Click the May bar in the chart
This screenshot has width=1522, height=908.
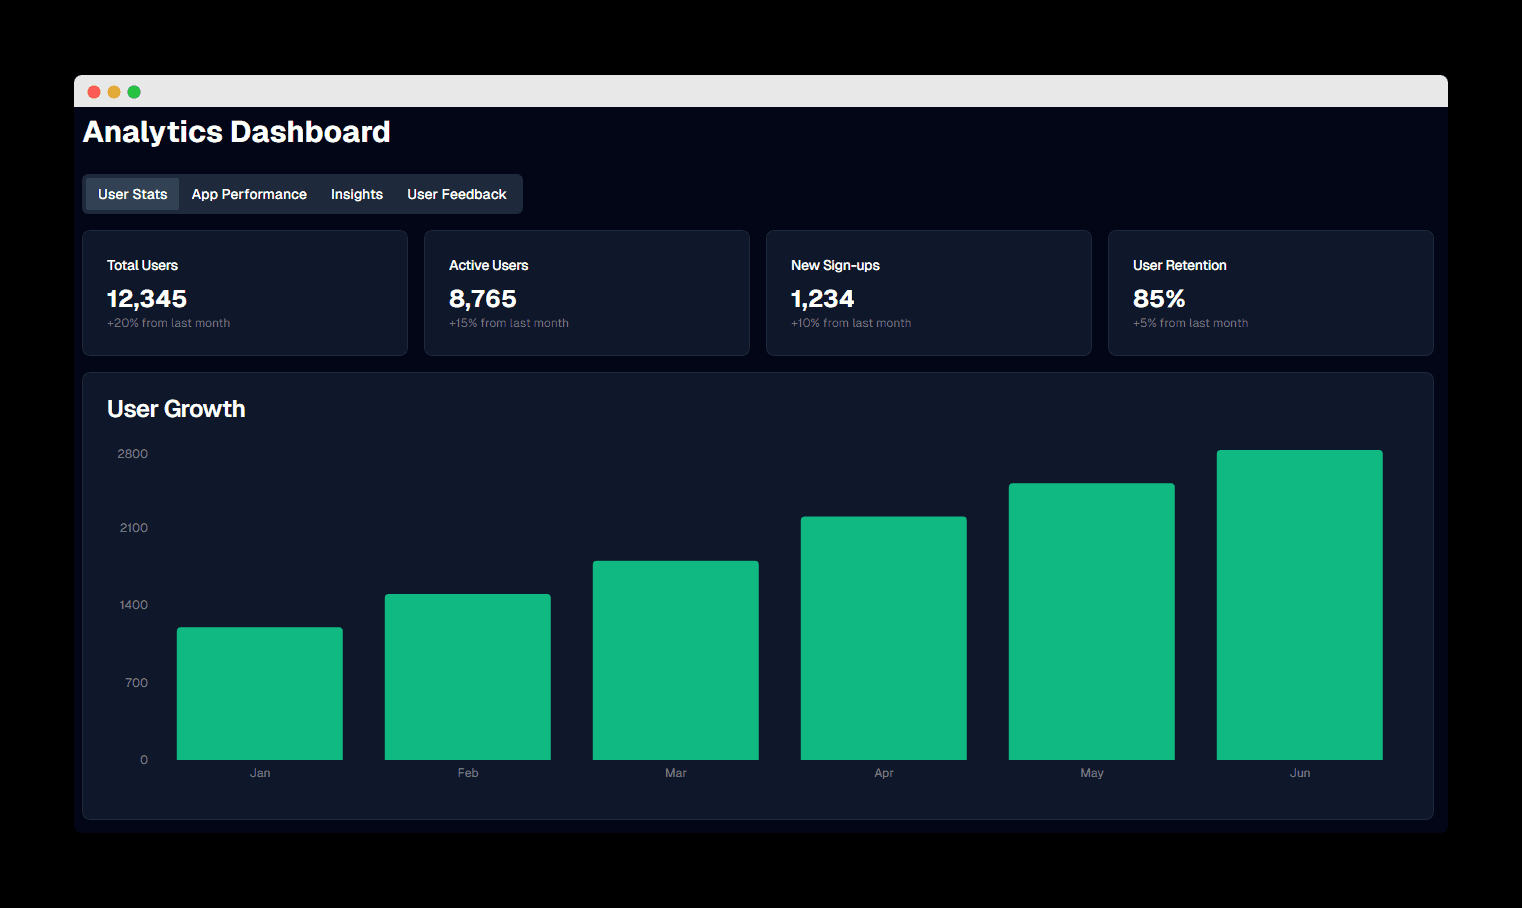coord(1092,621)
